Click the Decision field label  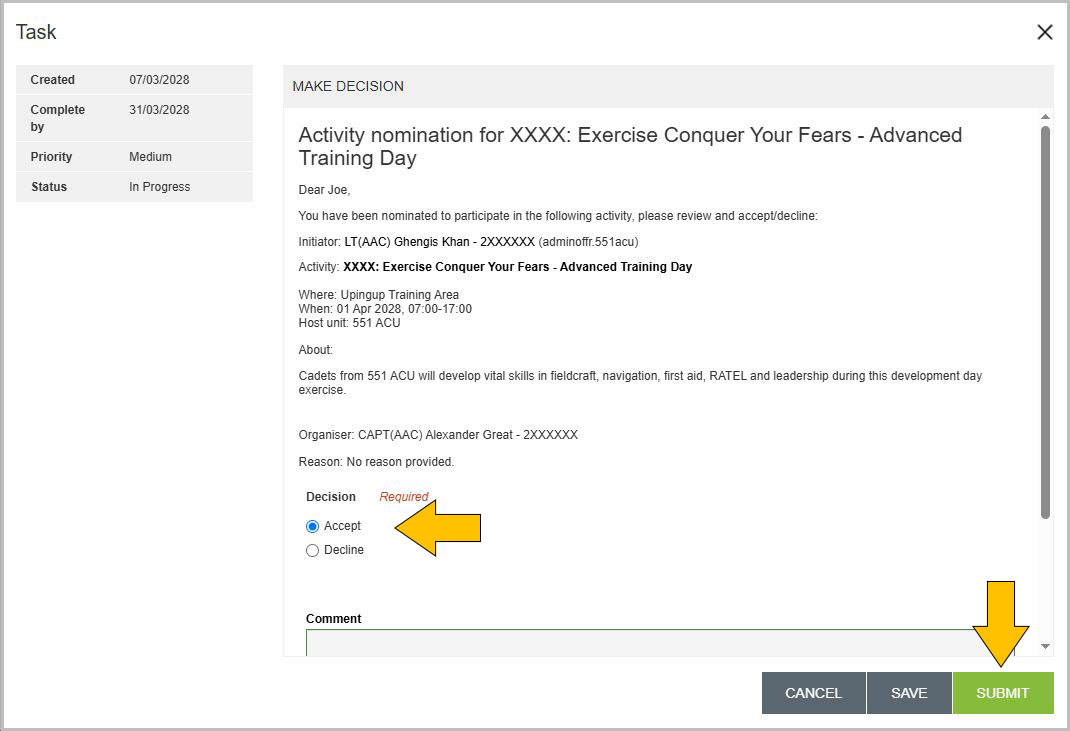[x=331, y=497]
